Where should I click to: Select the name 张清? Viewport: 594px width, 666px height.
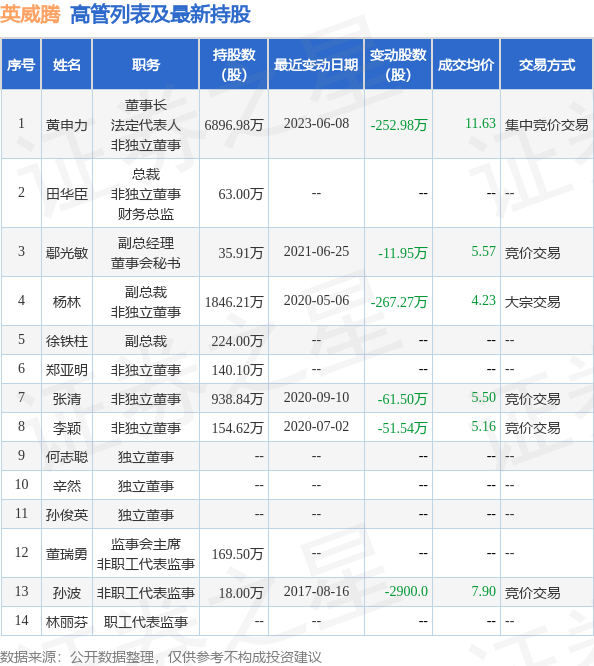67,399
